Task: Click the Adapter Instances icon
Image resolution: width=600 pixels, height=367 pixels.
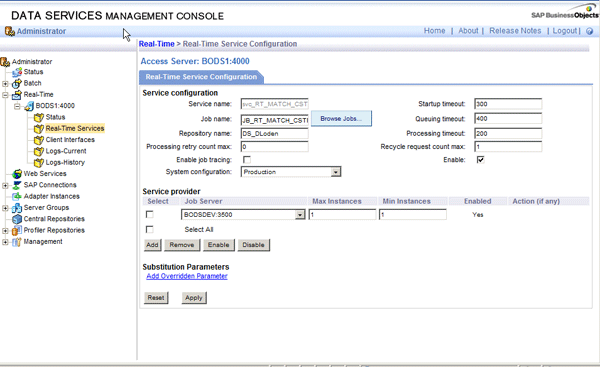Action: pyautogui.click(x=17, y=197)
